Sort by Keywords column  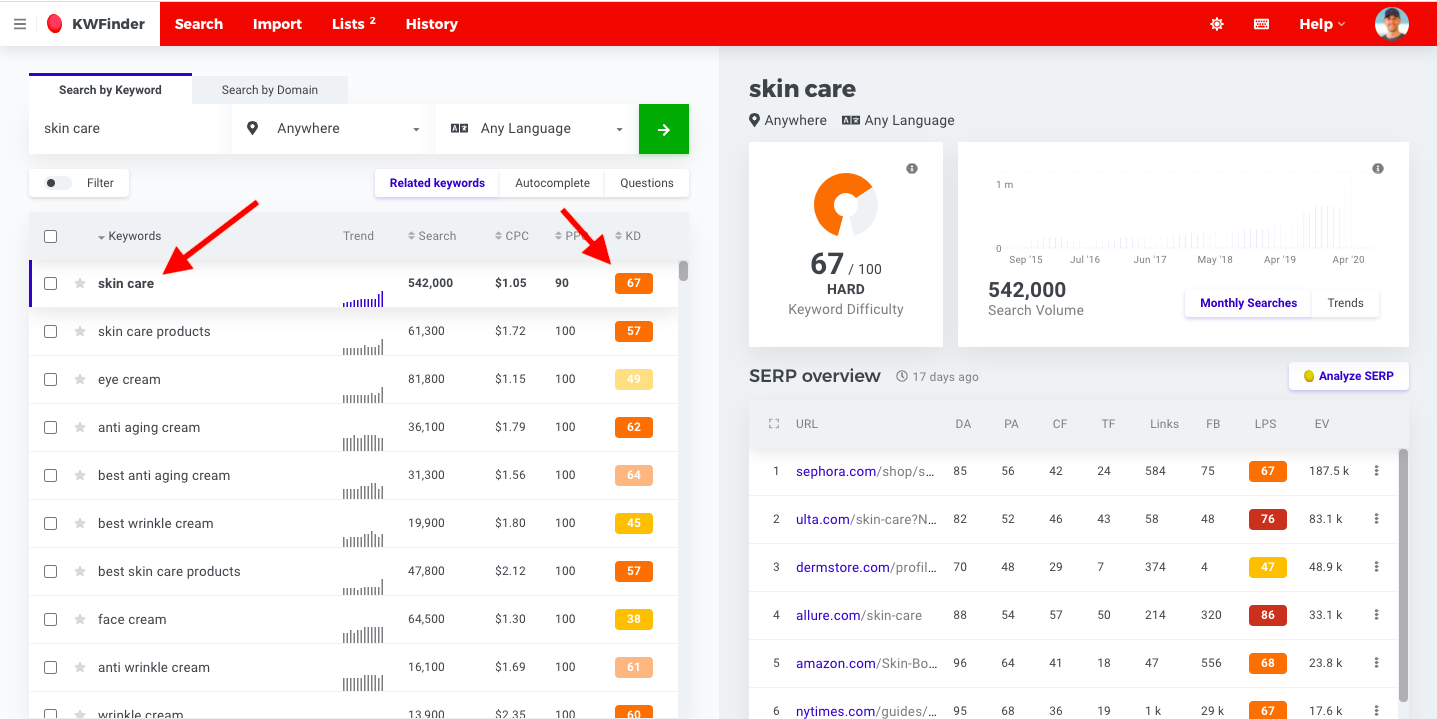130,236
